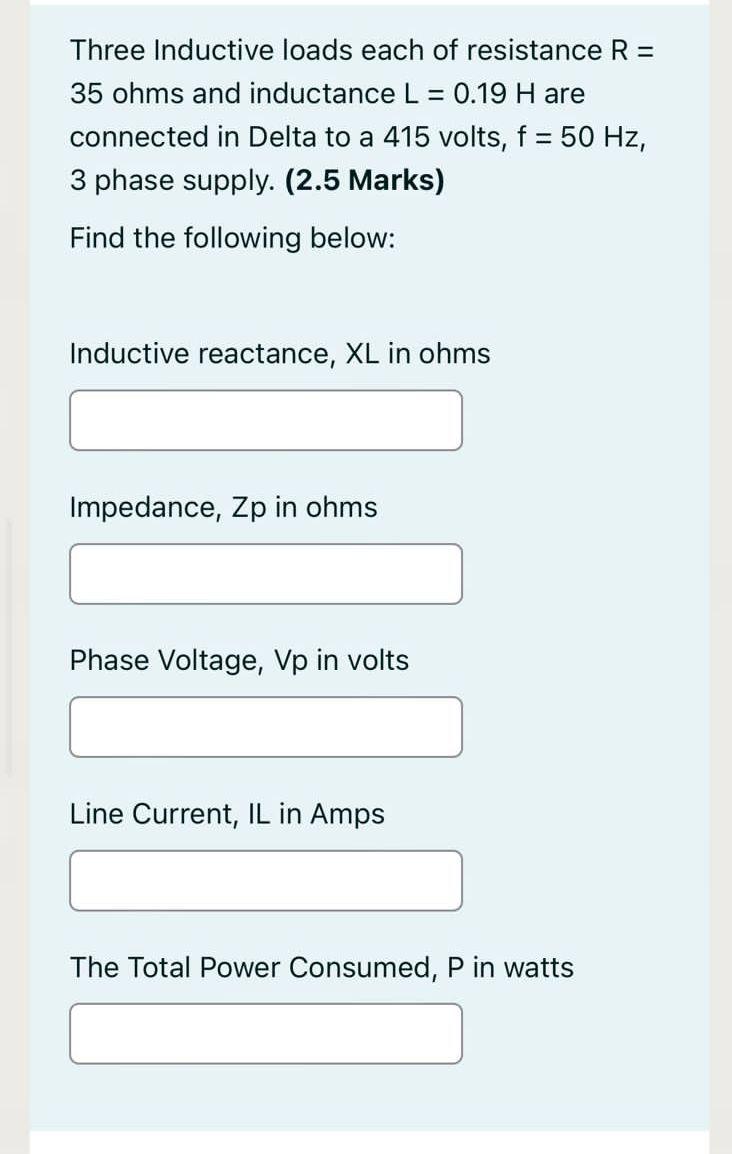Click the Impedance Zp answer box
The image size is (732, 1154).
click(x=265, y=573)
